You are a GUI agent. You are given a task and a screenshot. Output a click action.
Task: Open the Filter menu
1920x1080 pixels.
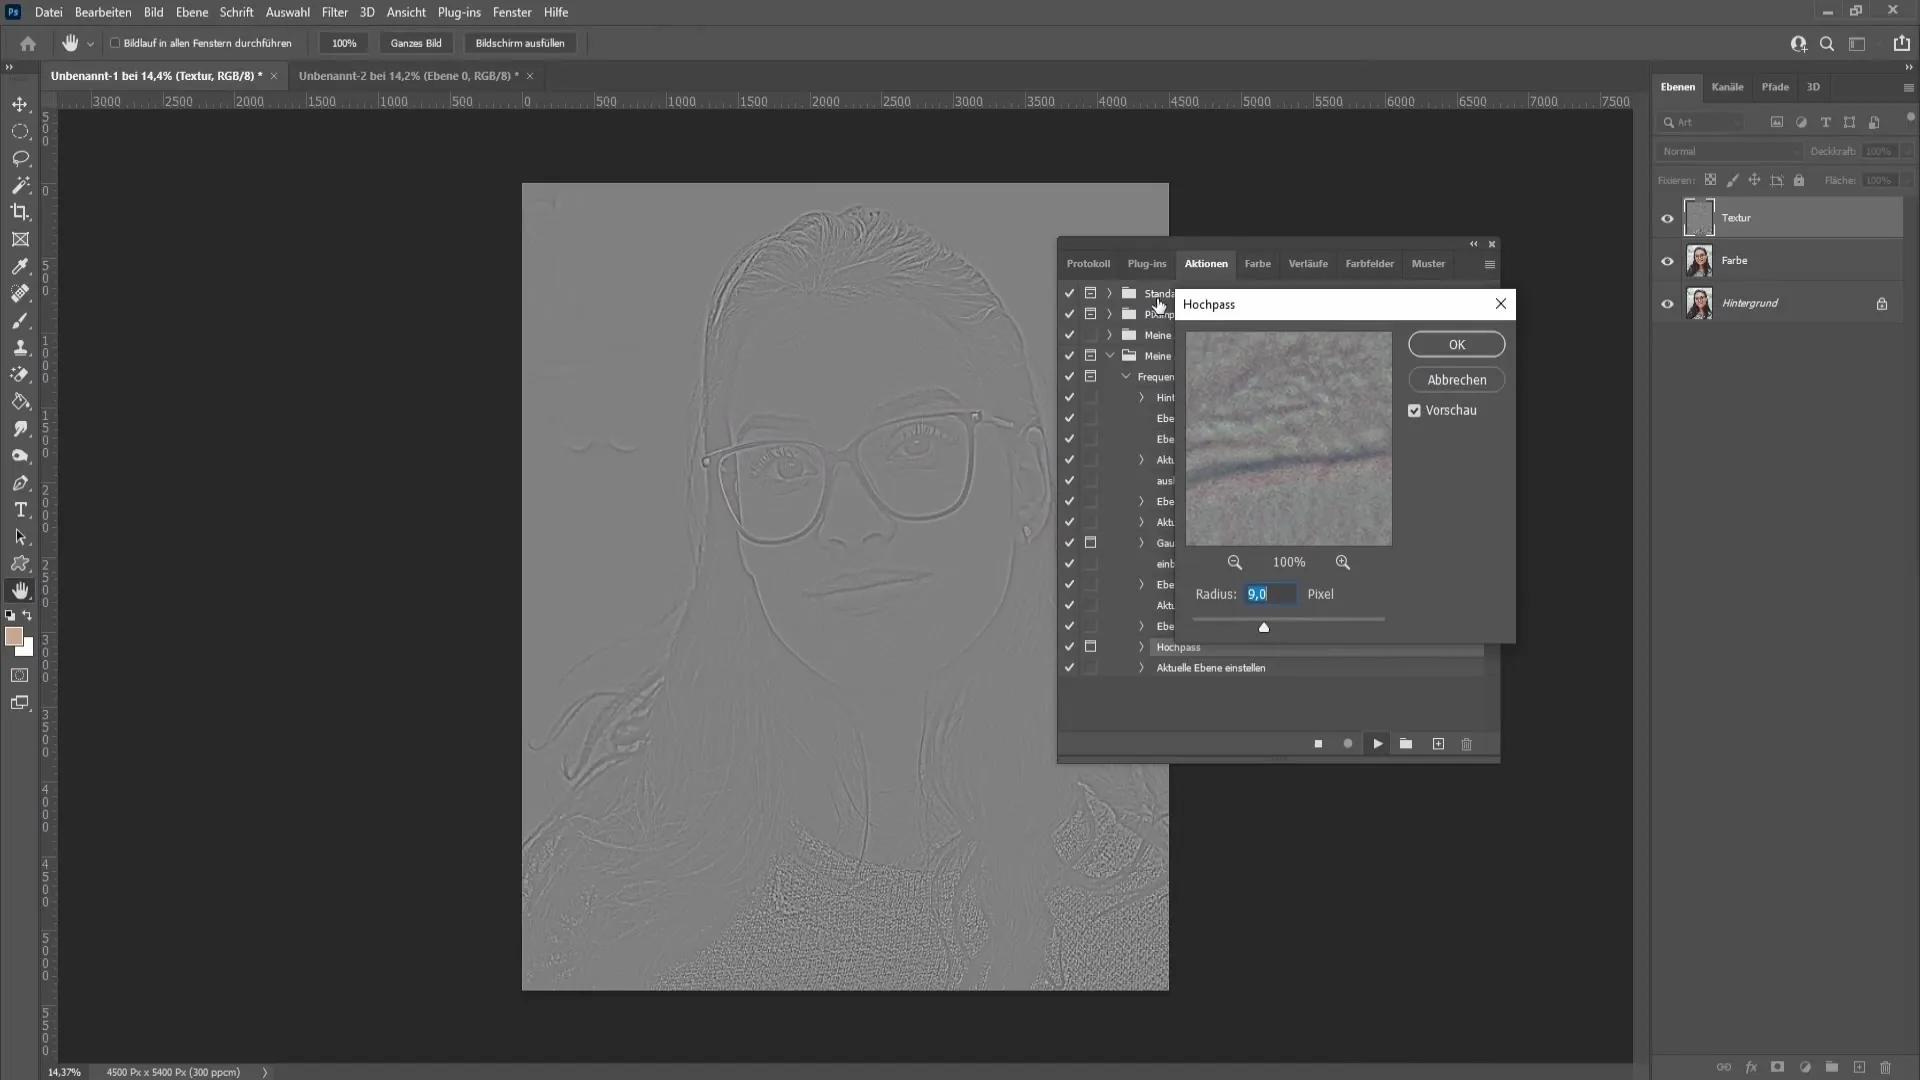point(334,12)
